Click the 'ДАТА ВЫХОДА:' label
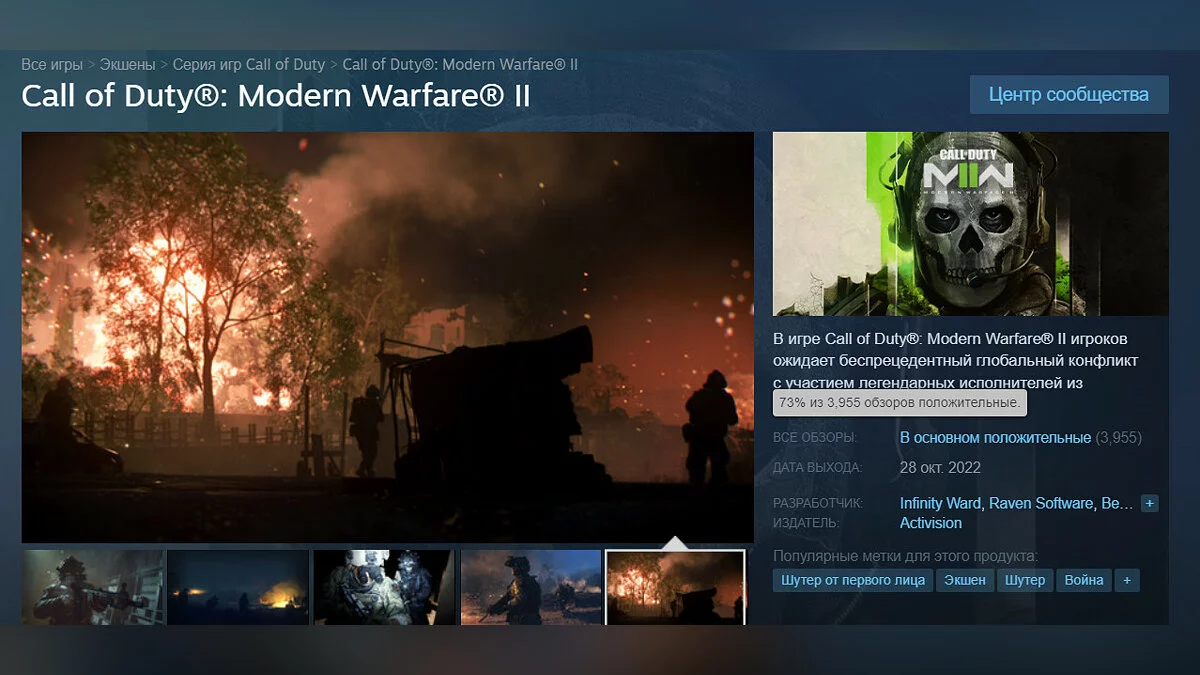This screenshot has width=1200, height=675. (817, 468)
